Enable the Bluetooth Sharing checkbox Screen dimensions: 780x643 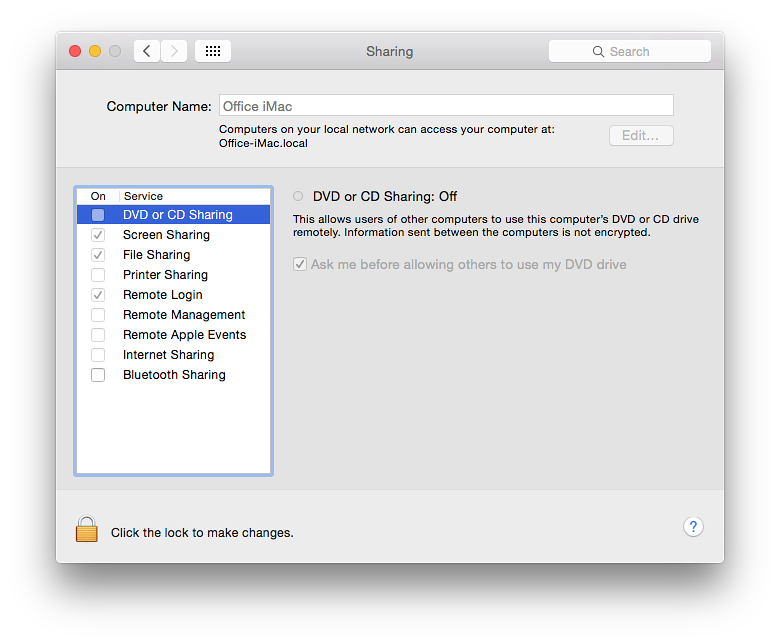pos(98,375)
